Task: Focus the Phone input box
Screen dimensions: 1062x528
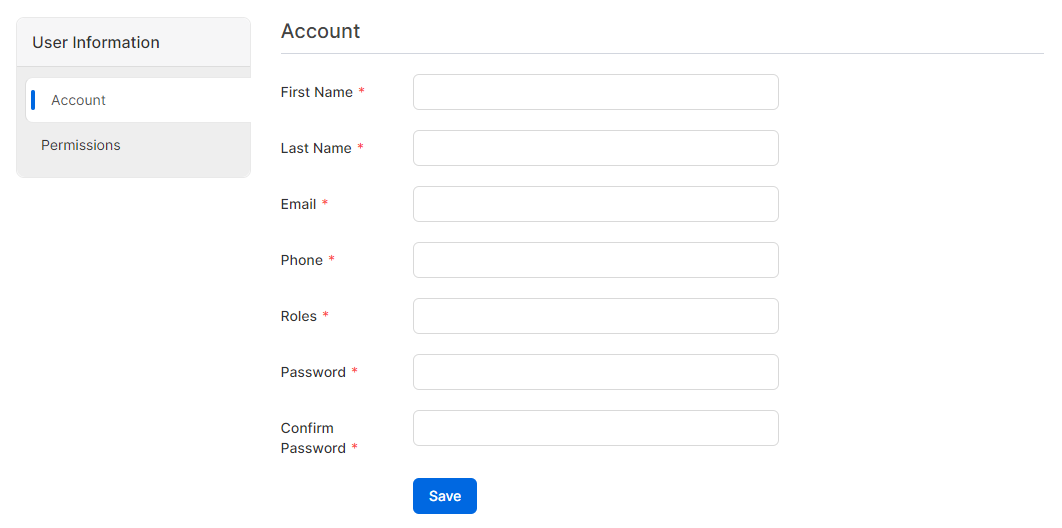Action: click(x=595, y=260)
